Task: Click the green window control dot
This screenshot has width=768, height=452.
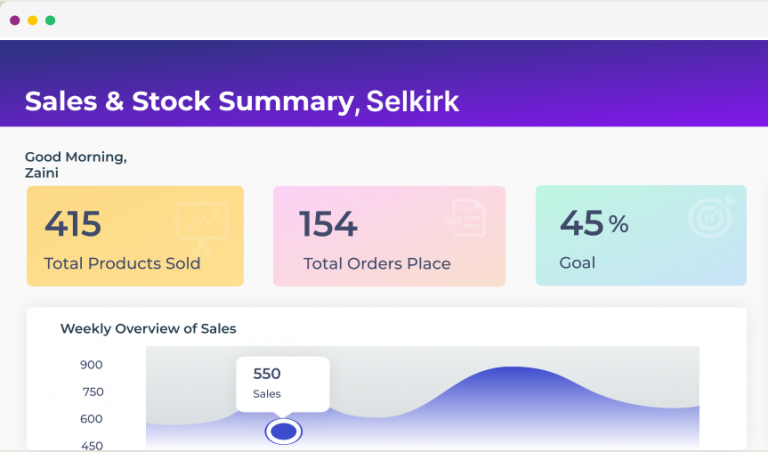Action: [x=50, y=20]
